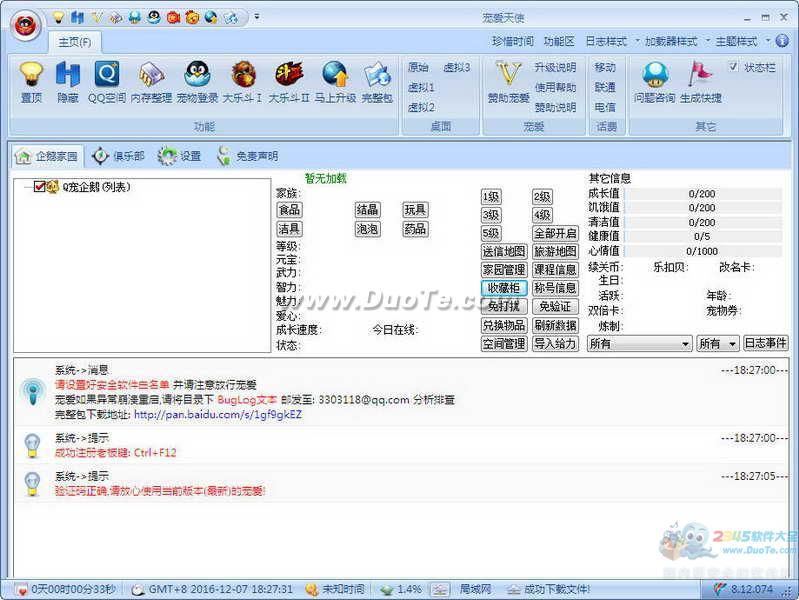Toggle the 状态栏 checkbox
Screen dimensions: 799x600
pos(733,67)
